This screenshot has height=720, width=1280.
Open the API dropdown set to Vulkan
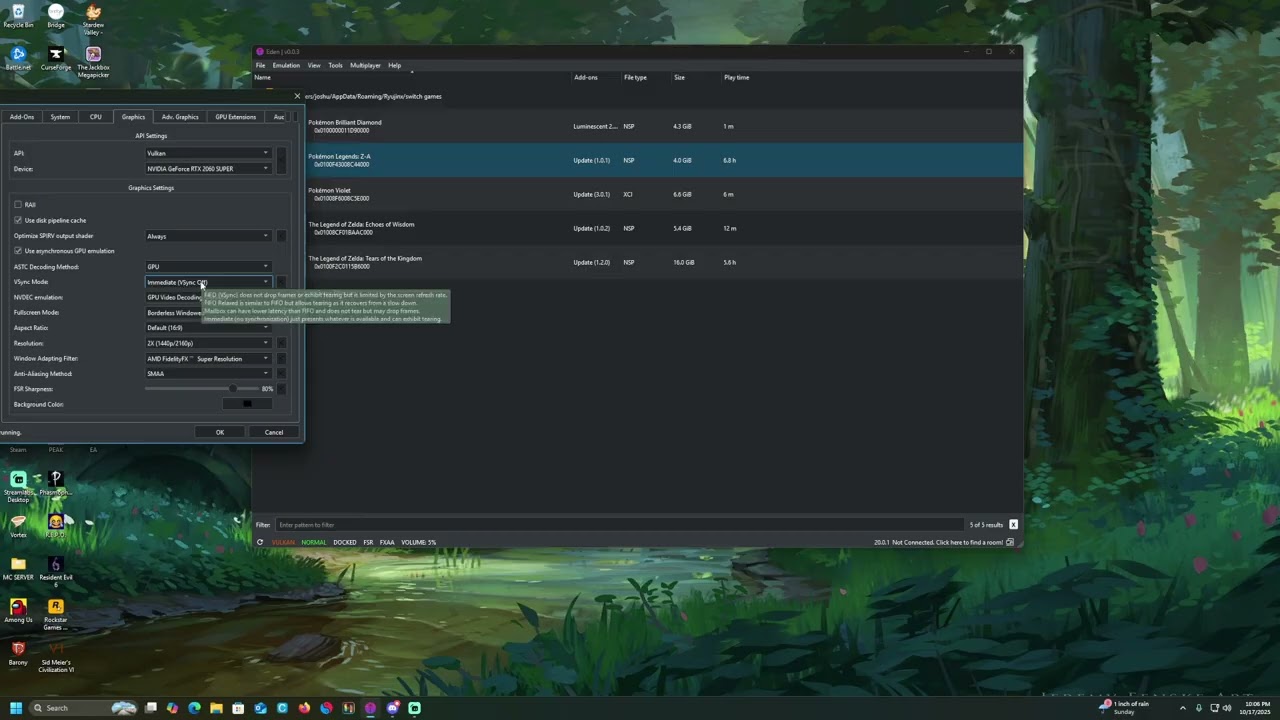point(208,153)
